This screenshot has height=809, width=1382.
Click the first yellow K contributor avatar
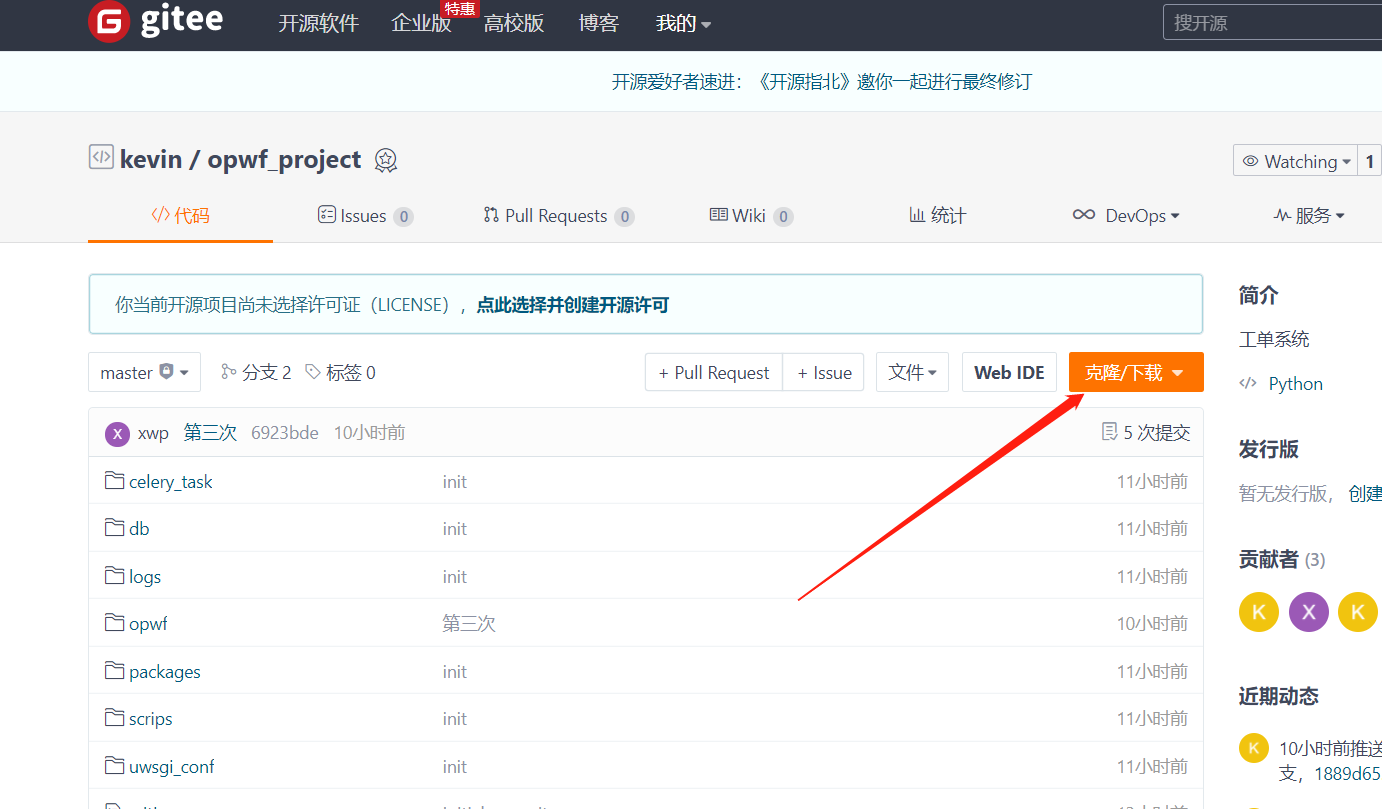[x=1259, y=612]
